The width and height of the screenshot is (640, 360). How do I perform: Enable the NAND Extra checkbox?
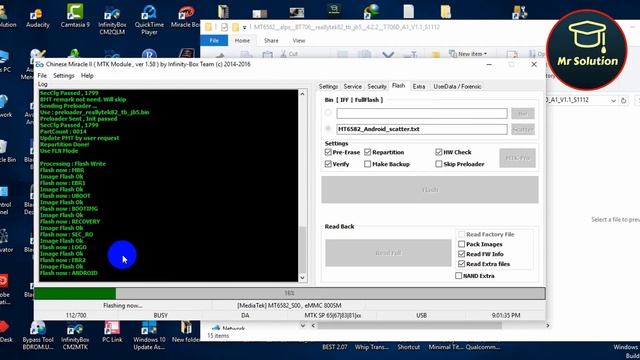click(x=458, y=276)
